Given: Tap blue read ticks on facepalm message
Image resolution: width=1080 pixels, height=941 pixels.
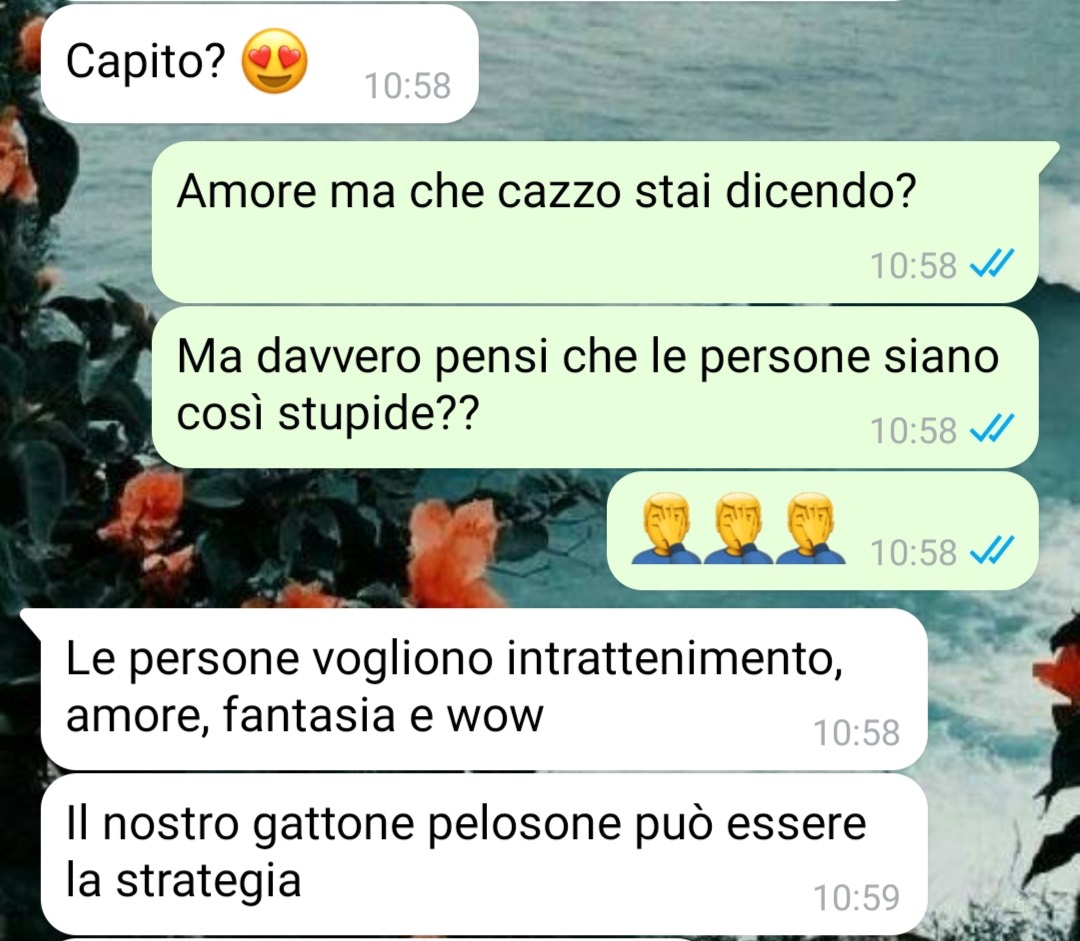Looking at the screenshot, I should coord(992,550).
